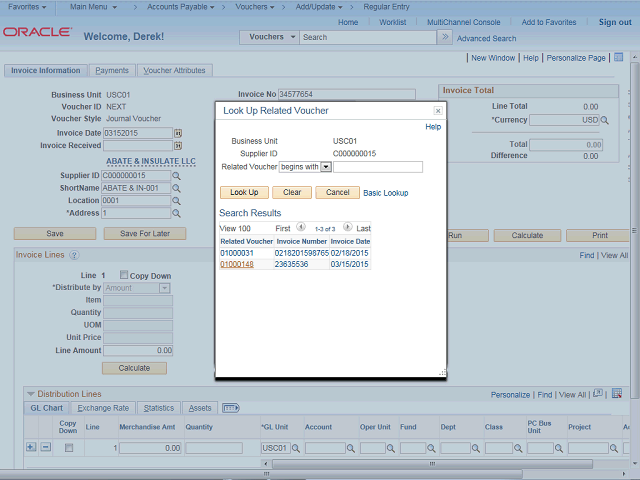Open the Favorites menu
Viewport: 640px width, 480px height.
27,7
